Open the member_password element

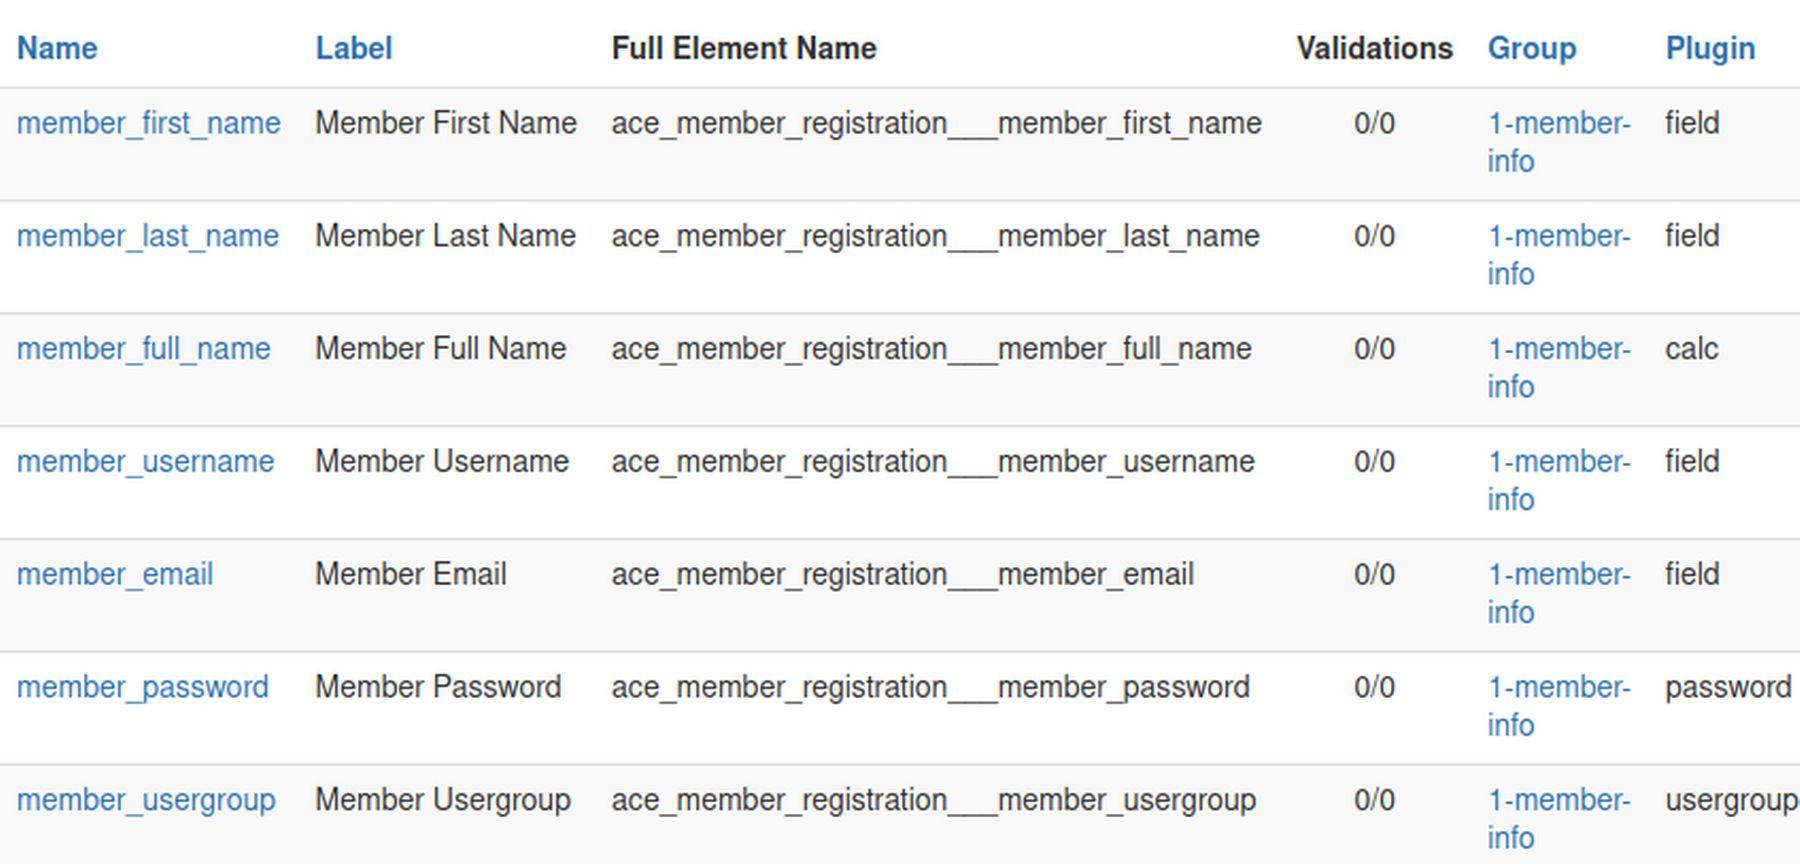(142, 688)
